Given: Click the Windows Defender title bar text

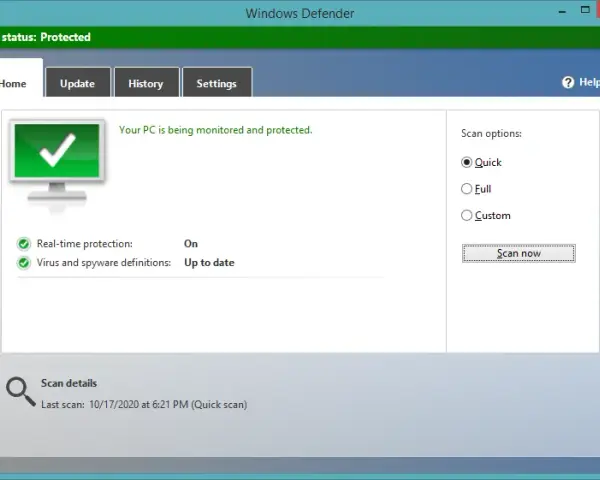Looking at the screenshot, I should pyautogui.click(x=300, y=13).
